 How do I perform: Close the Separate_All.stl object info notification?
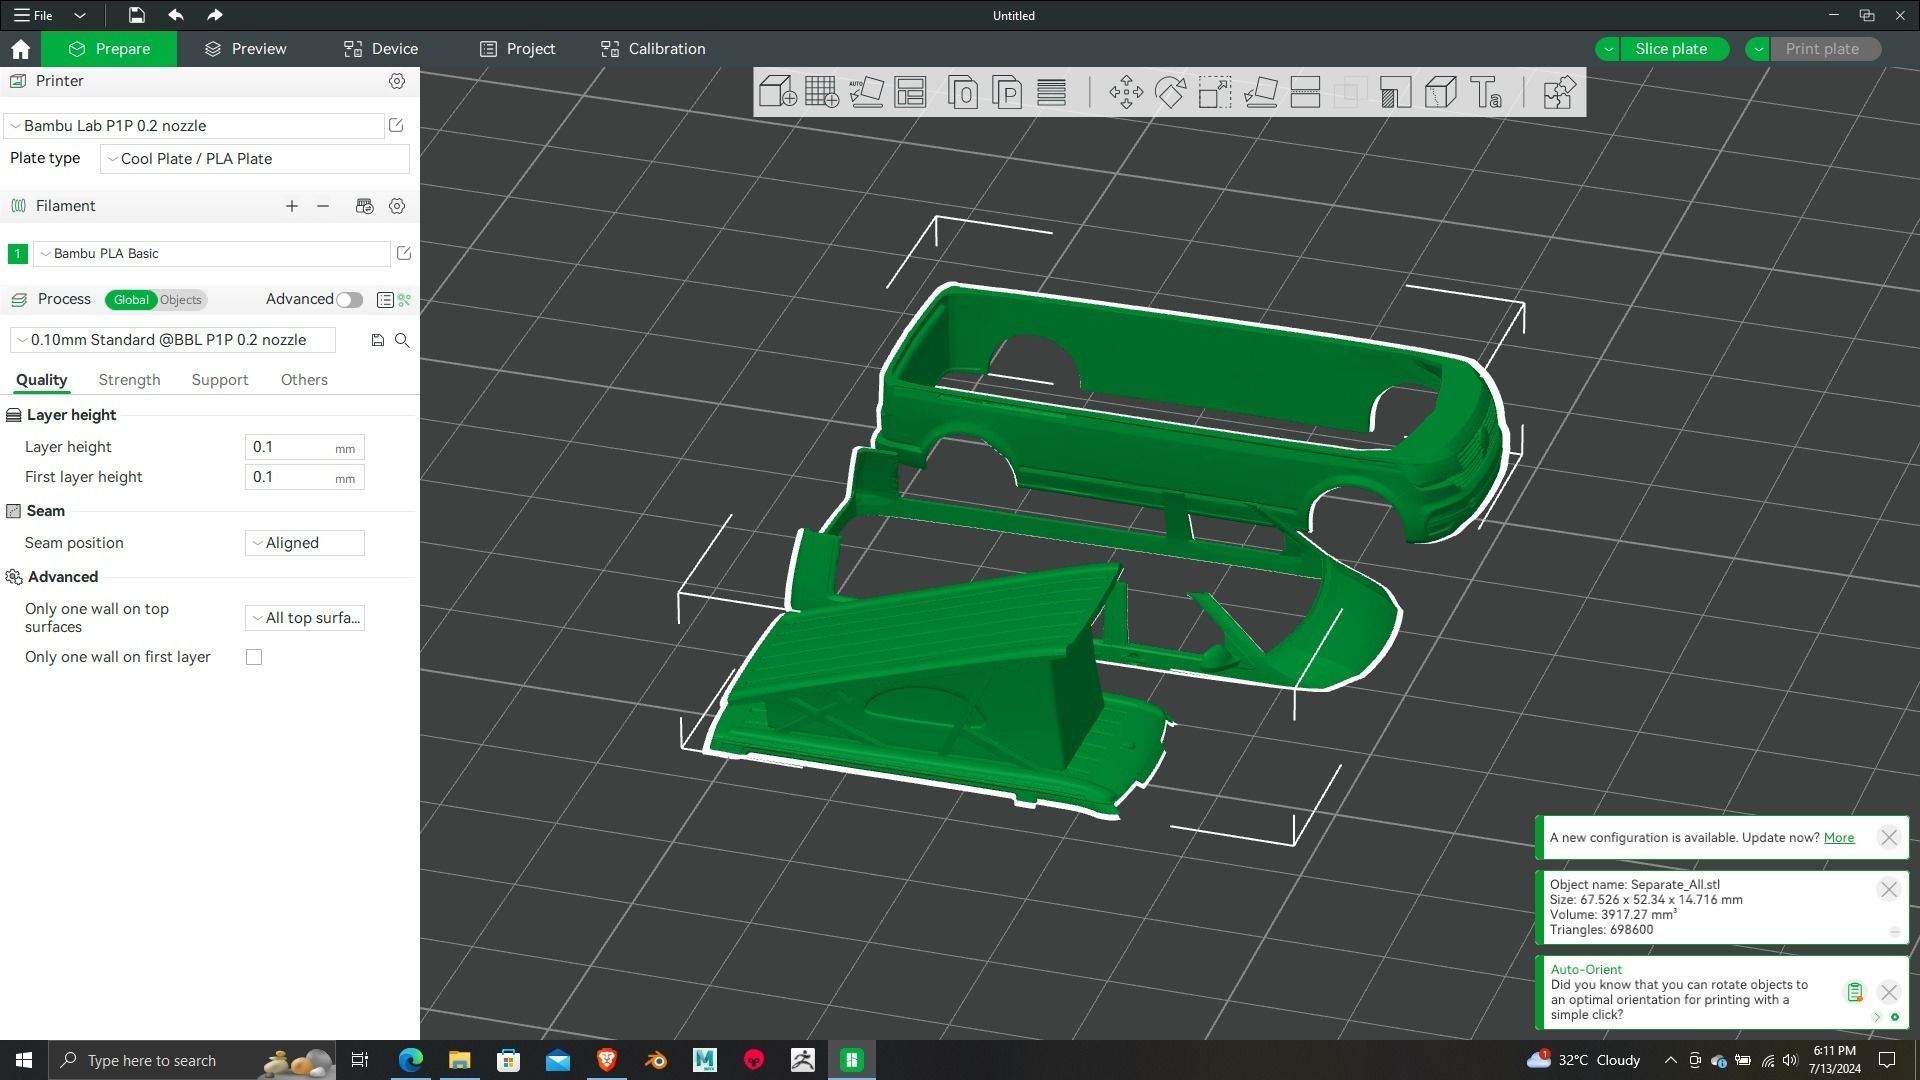tap(1888, 890)
